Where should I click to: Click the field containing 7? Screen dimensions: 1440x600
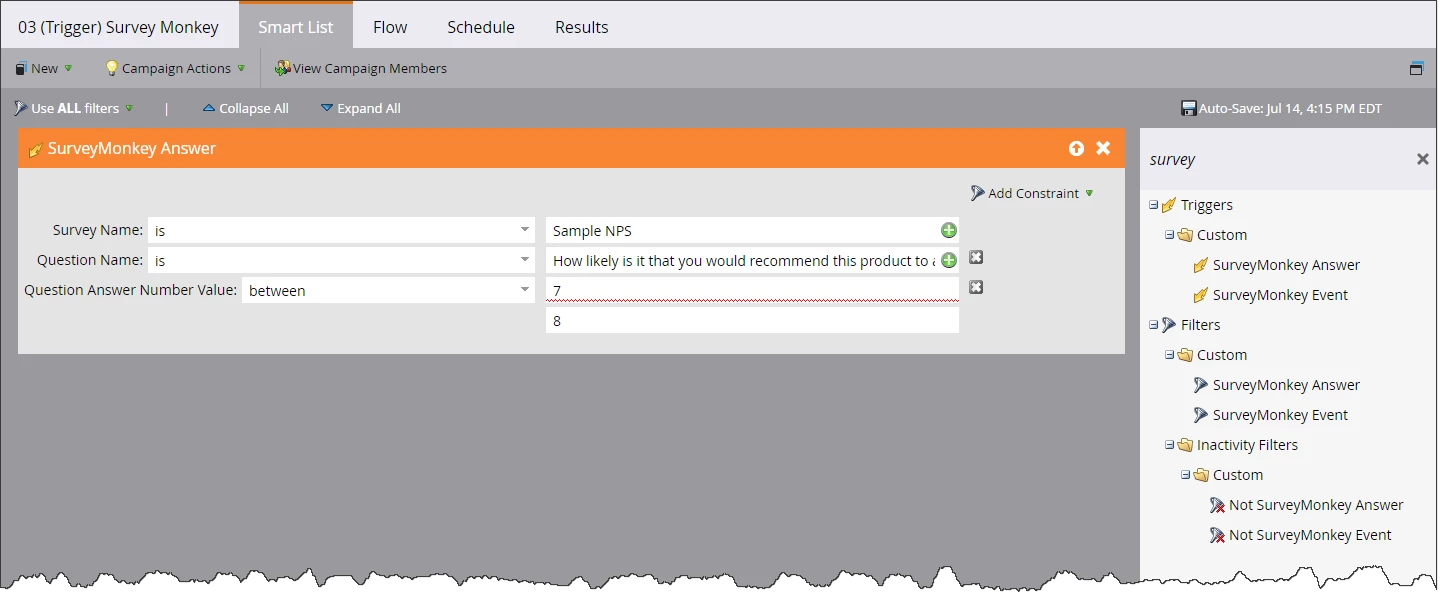pos(752,290)
